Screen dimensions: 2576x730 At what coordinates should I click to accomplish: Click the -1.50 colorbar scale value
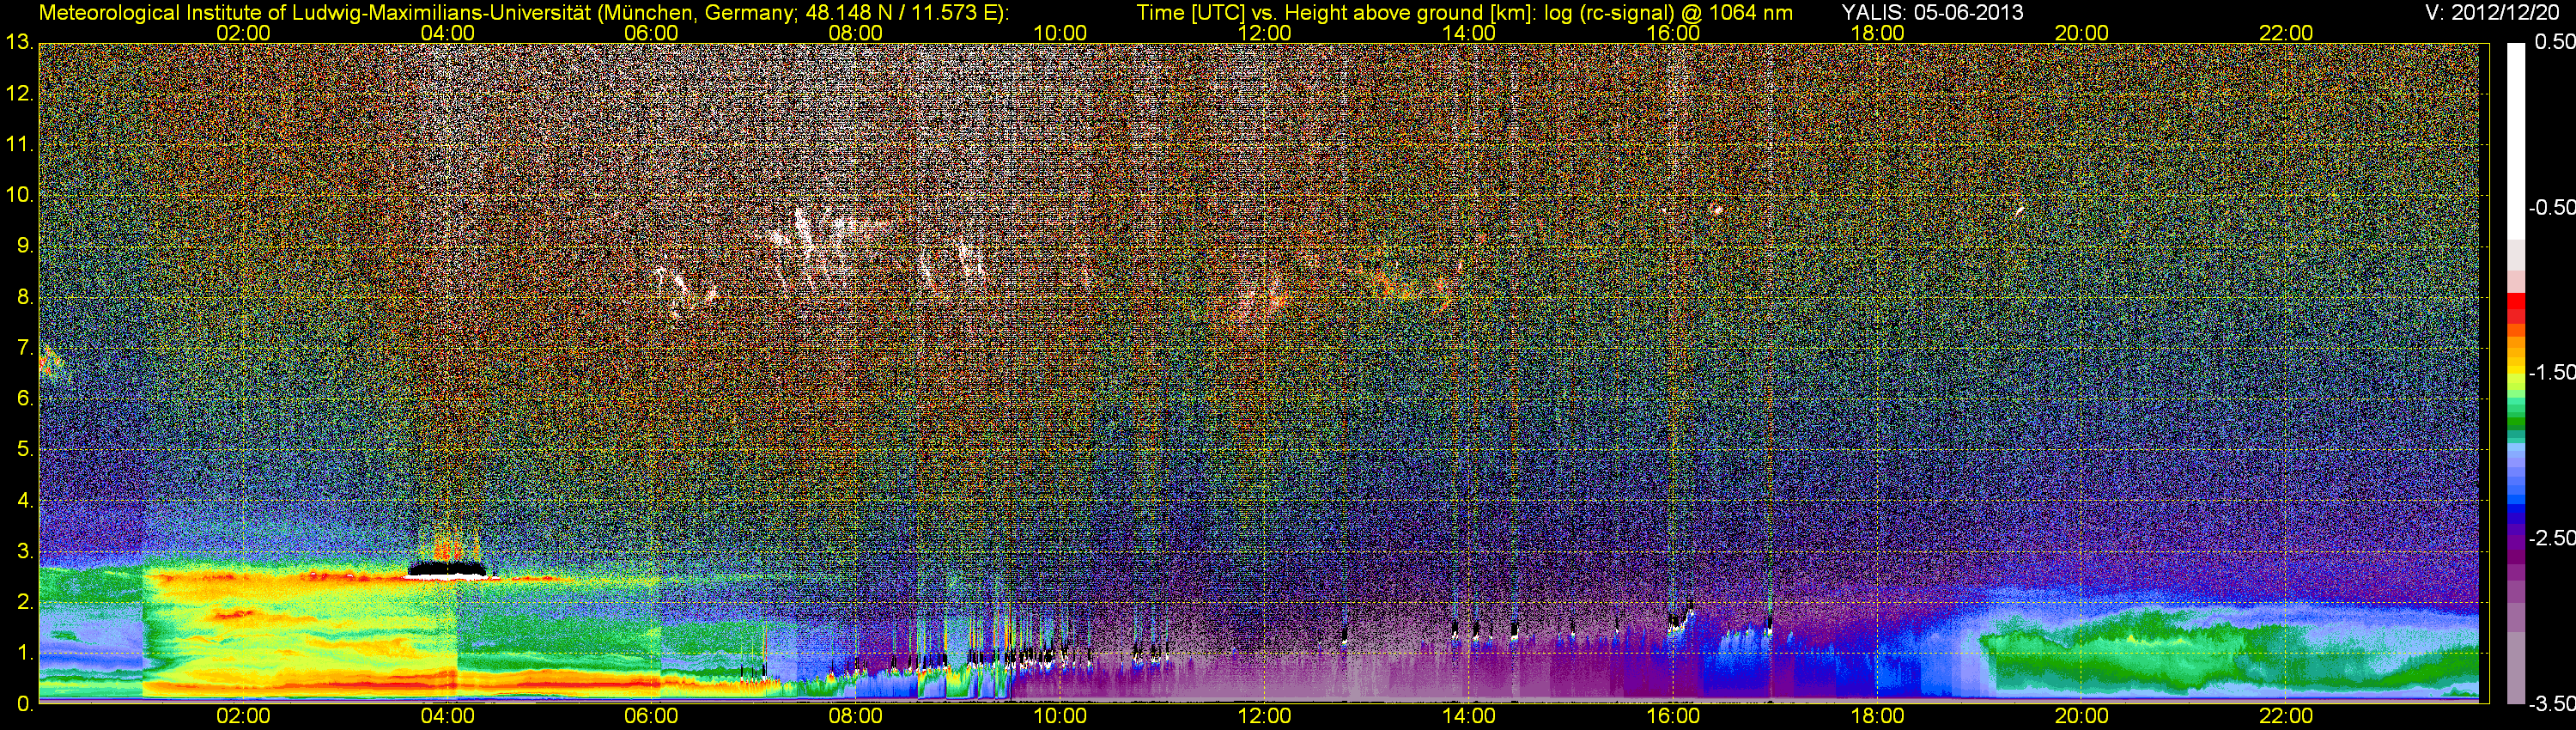coord(2551,373)
